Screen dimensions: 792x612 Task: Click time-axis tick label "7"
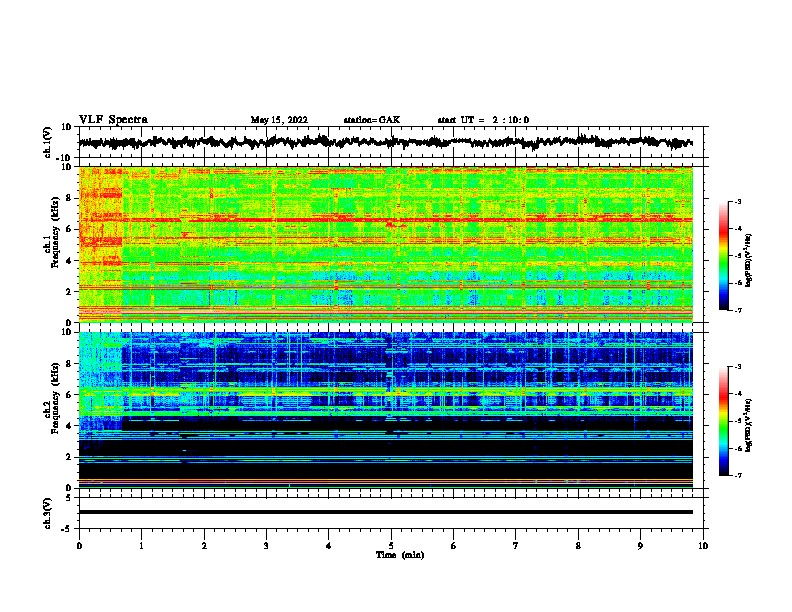pos(516,546)
